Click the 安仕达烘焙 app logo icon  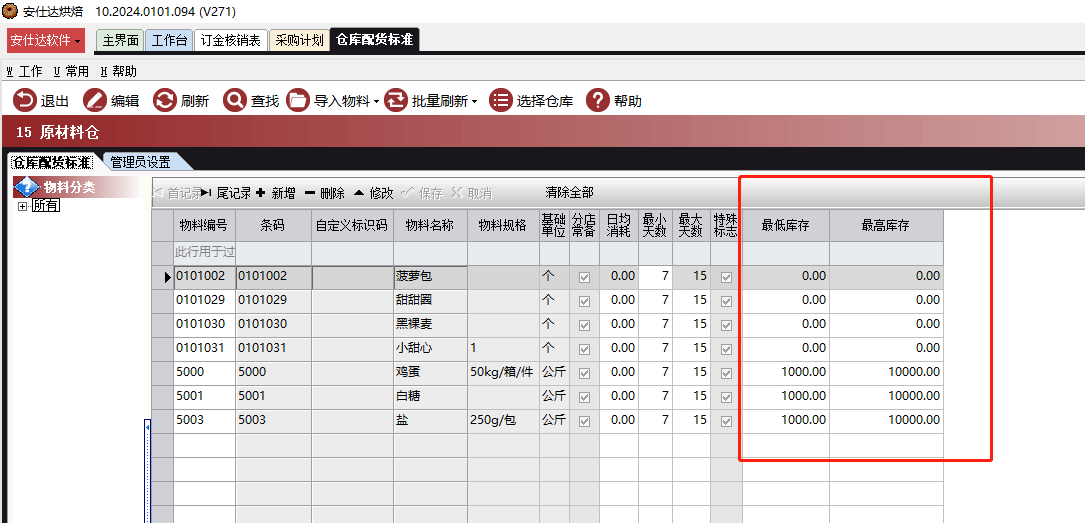tap(10, 11)
